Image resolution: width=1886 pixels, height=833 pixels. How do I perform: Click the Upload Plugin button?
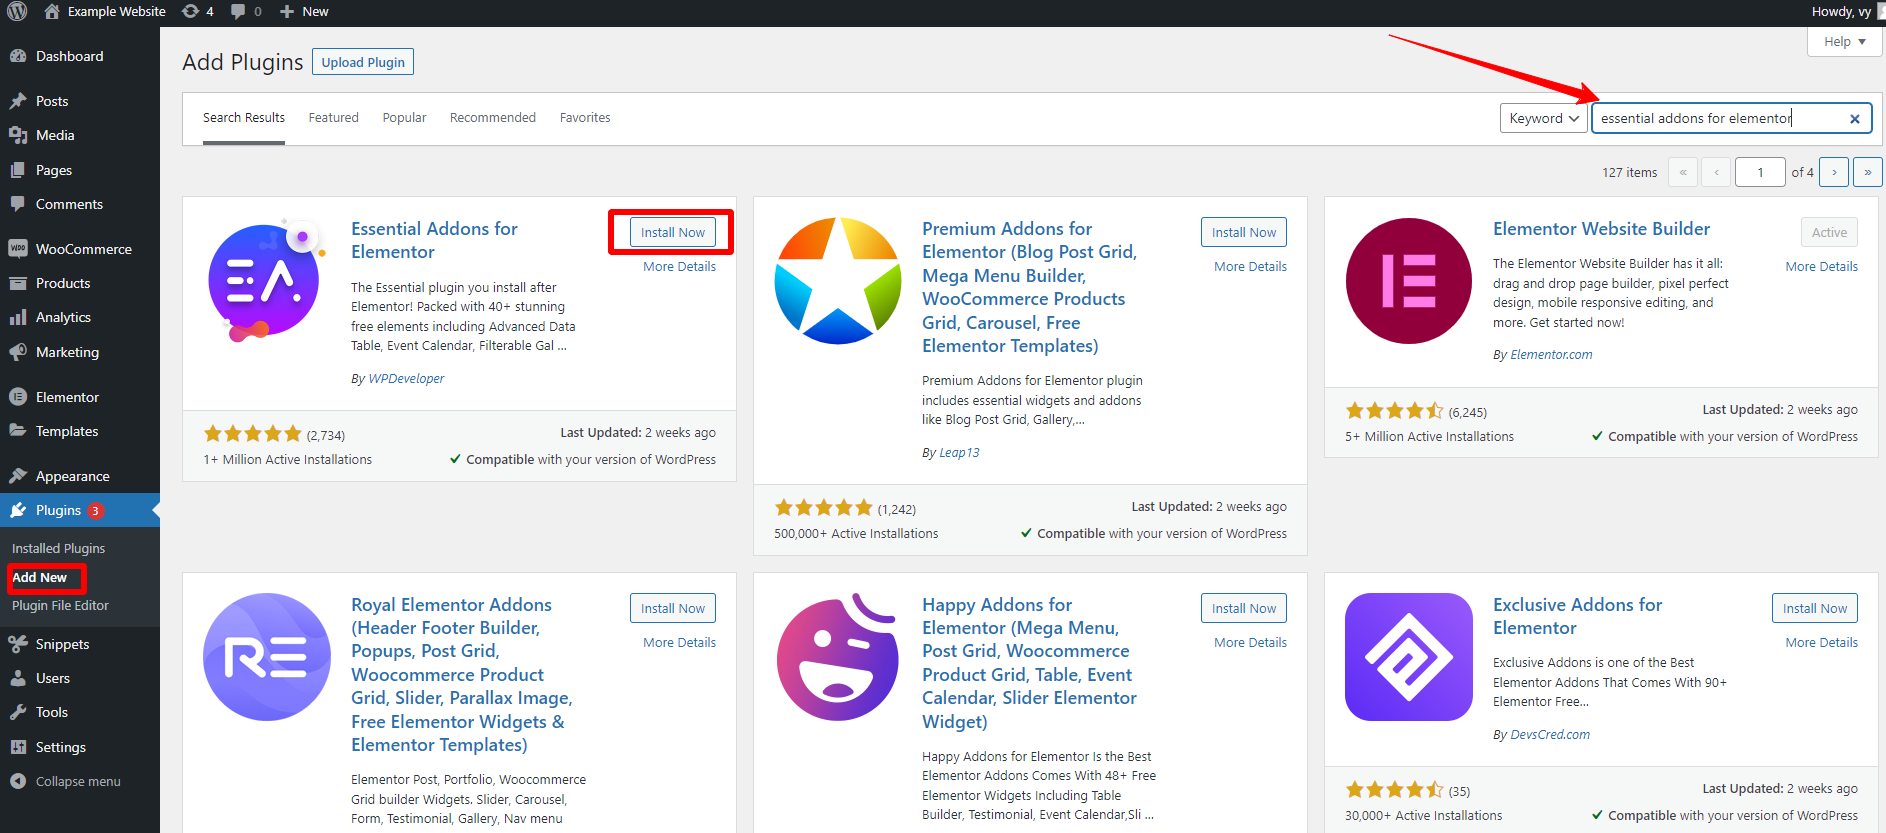363,62
